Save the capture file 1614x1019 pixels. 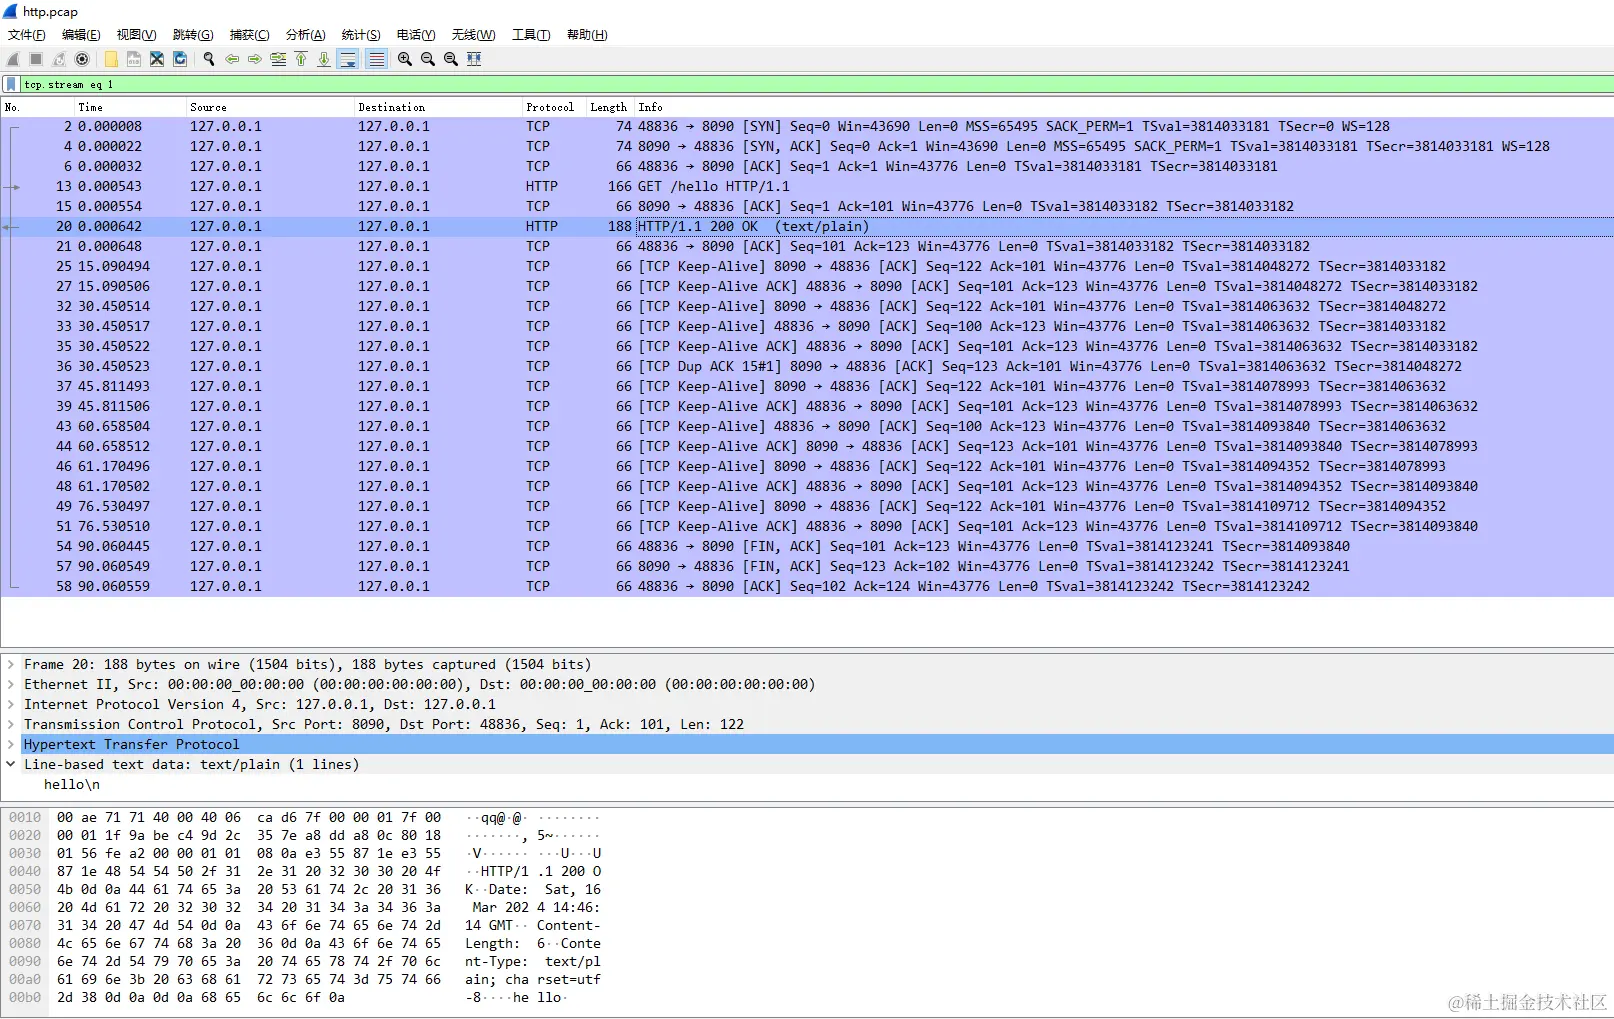coord(134,59)
